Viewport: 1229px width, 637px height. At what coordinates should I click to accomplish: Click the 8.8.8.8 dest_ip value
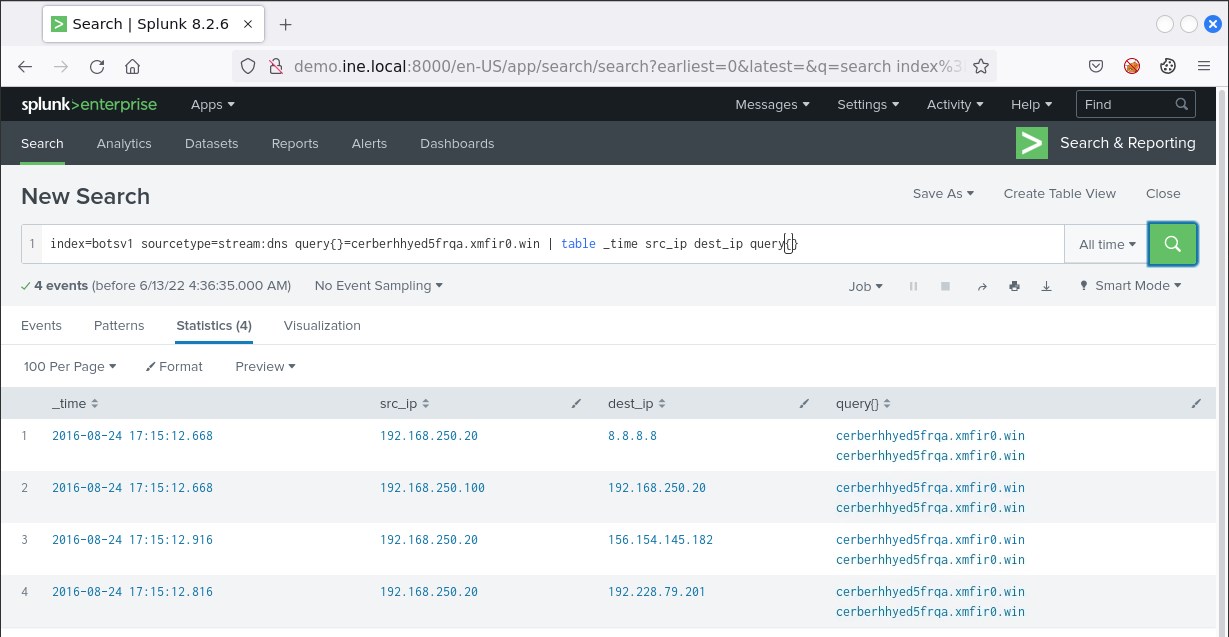tap(632, 436)
